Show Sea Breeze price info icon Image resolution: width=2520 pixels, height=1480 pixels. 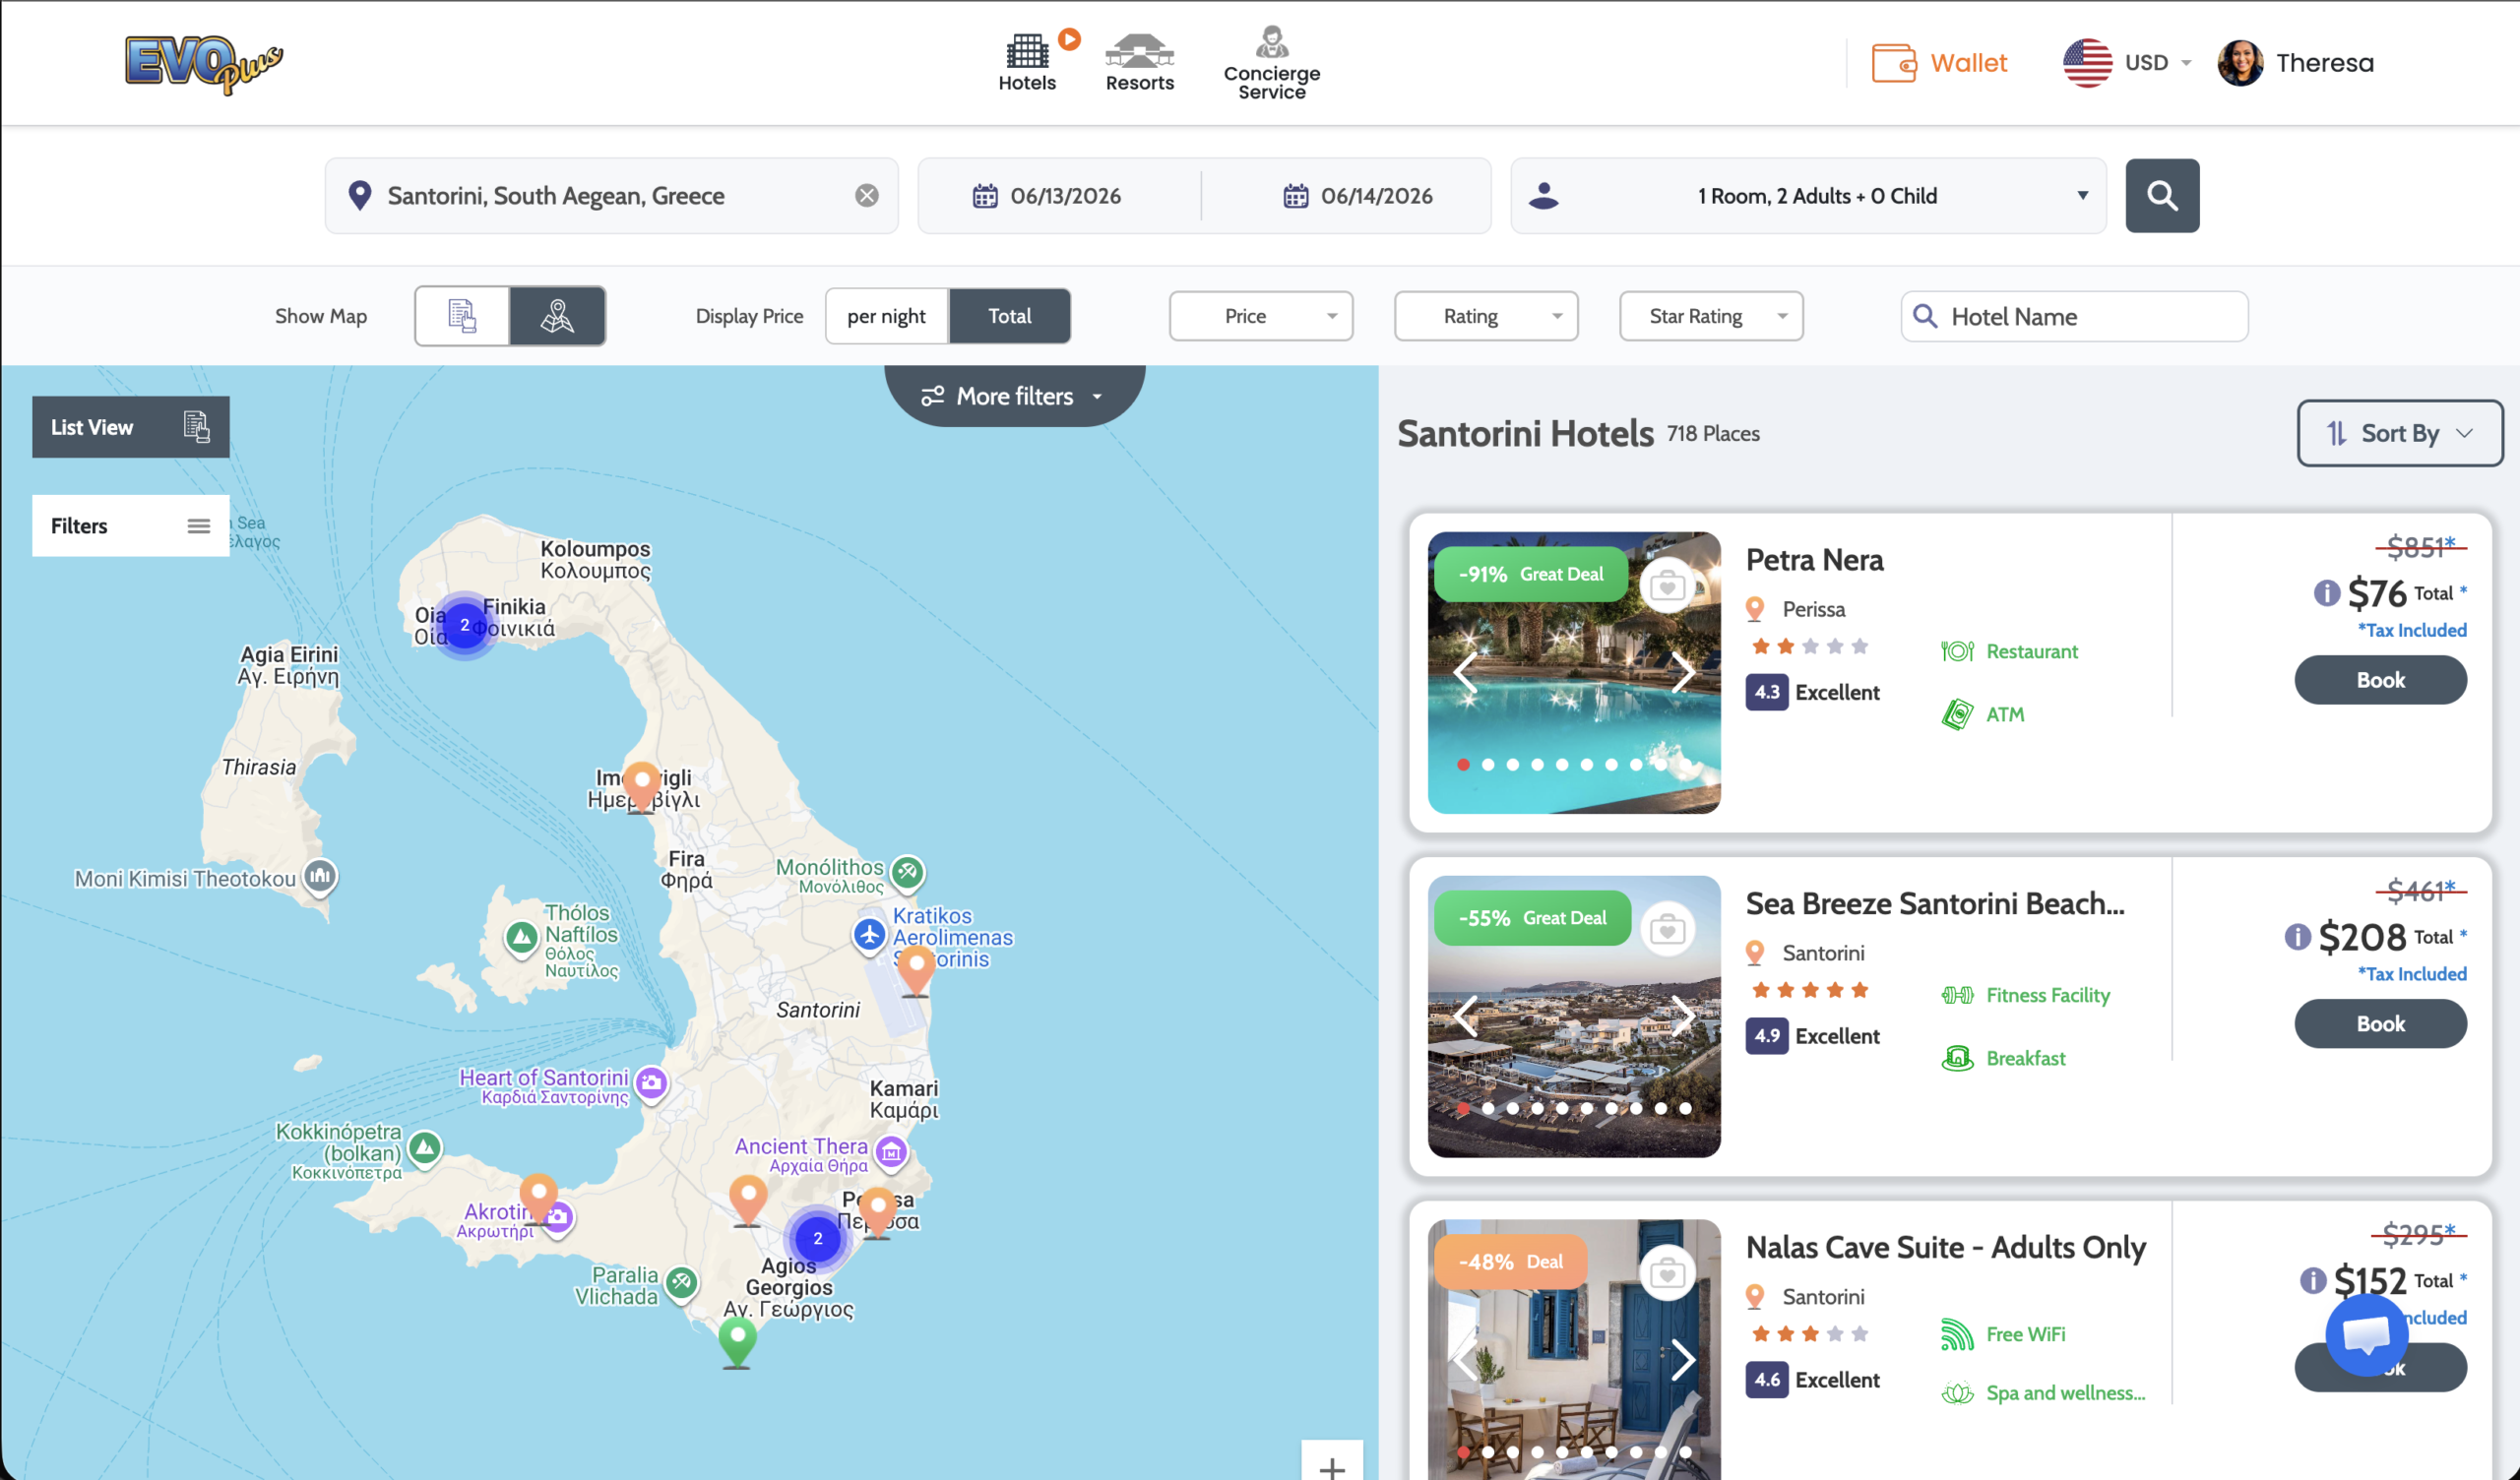[2297, 937]
